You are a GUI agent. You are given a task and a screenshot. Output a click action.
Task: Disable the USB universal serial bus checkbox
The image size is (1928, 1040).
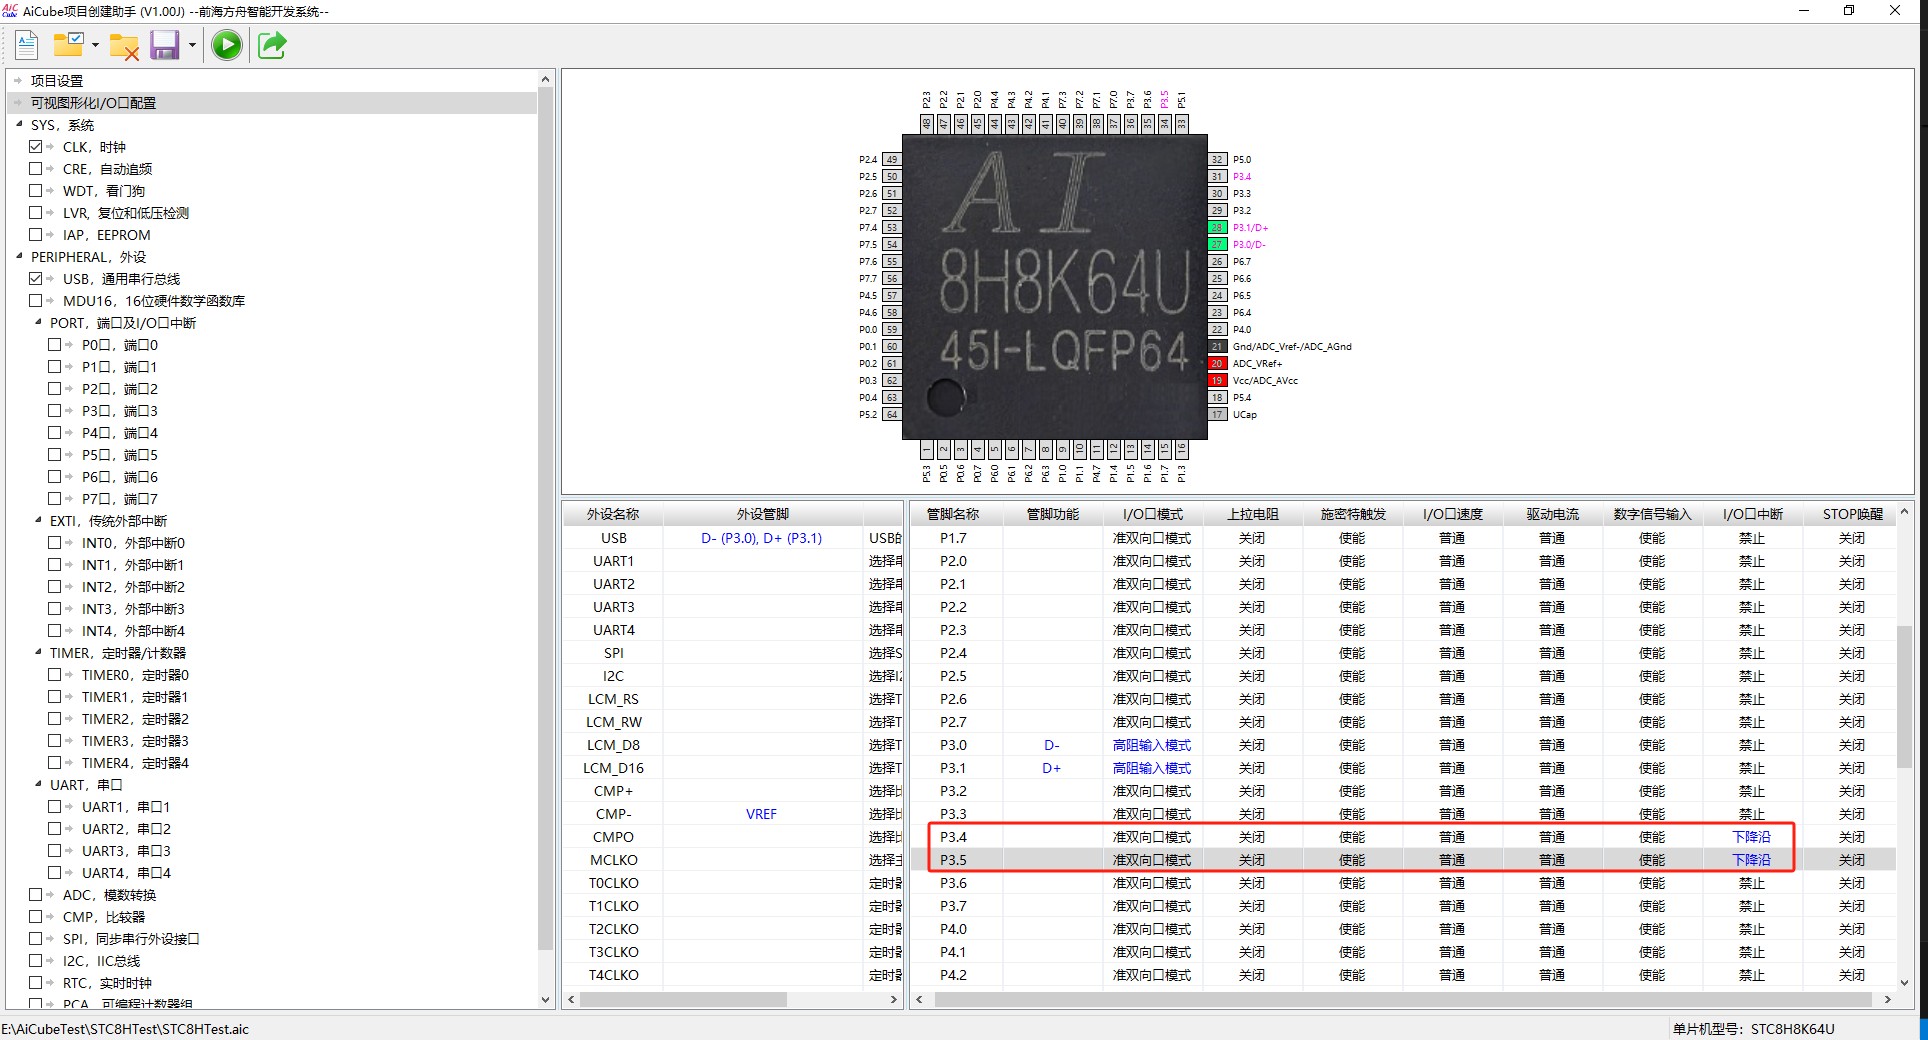(x=36, y=279)
